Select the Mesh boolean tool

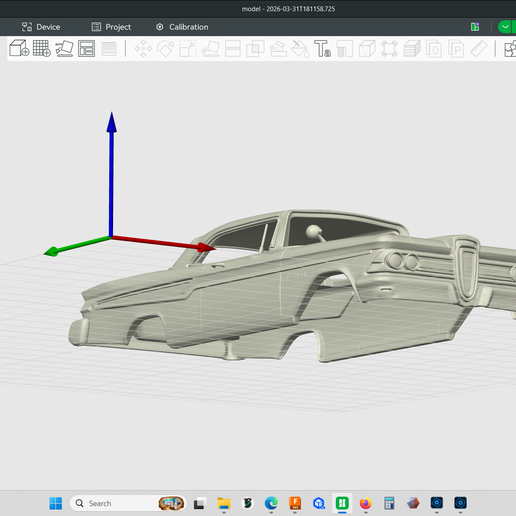pos(255,49)
